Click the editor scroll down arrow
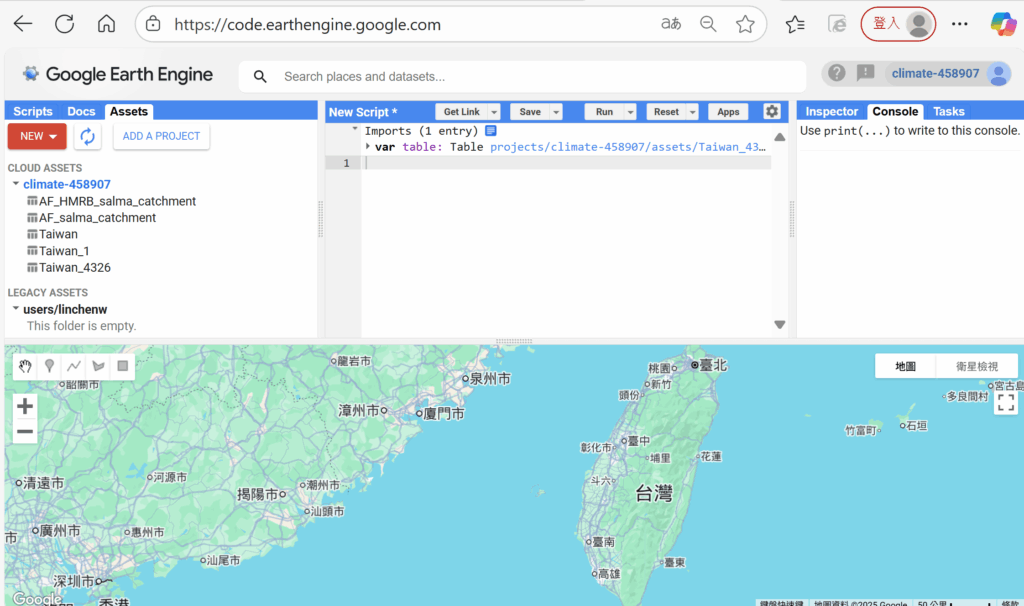 click(780, 325)
